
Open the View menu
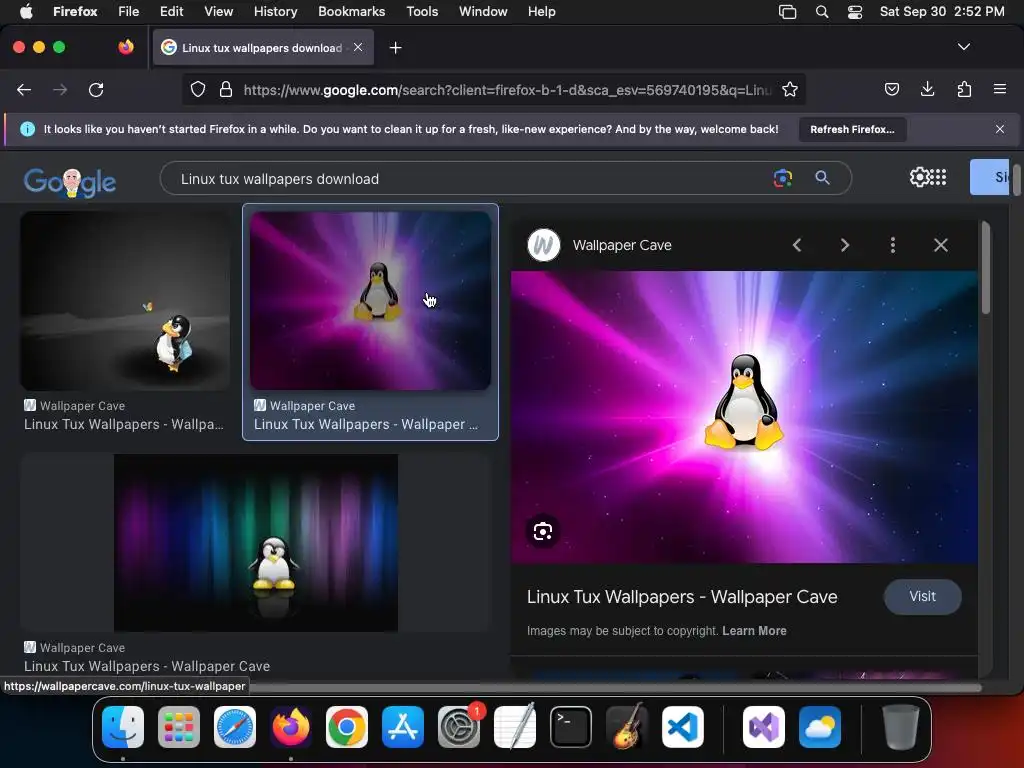(218, 12)
